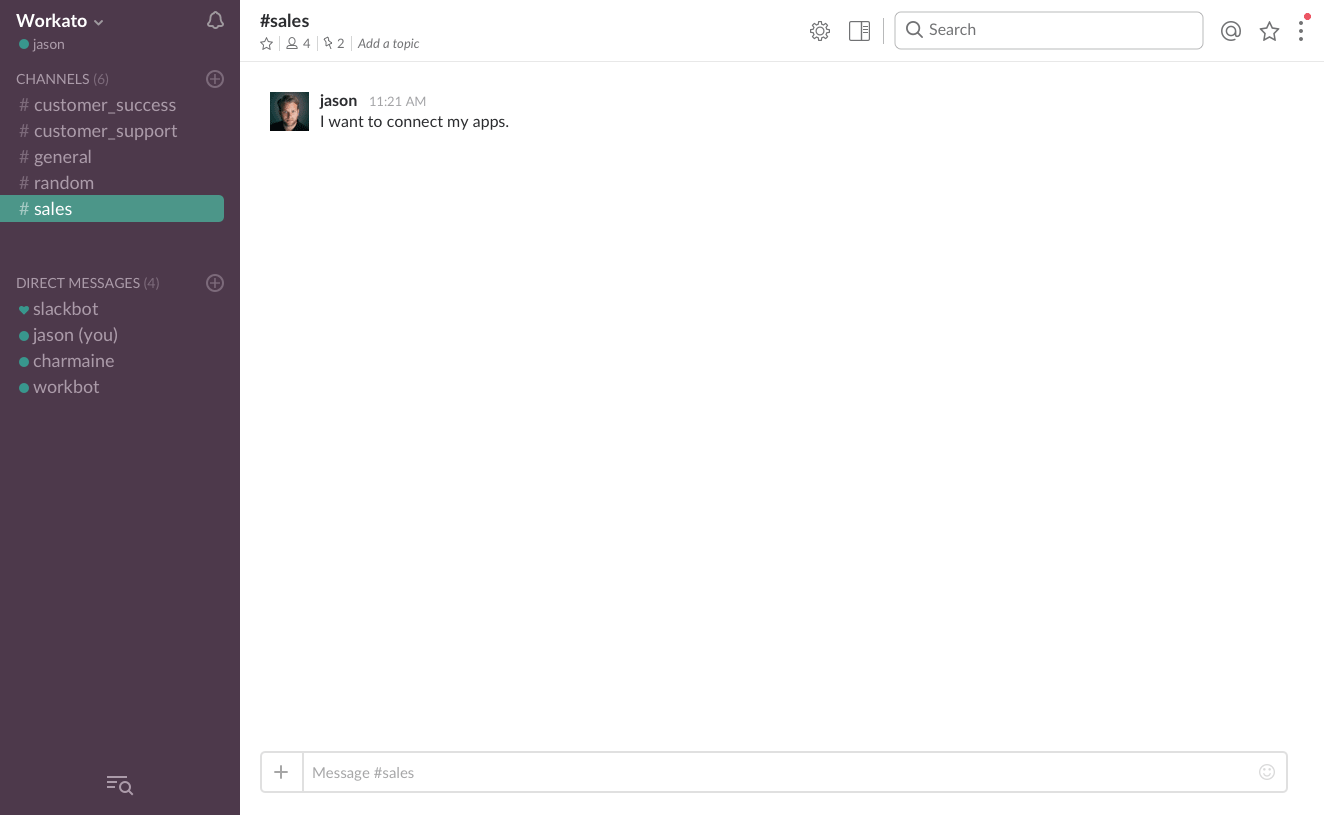Add a new channel with plus icon
The height and width of the screenshot is (815, 1324).
point(215,79)
